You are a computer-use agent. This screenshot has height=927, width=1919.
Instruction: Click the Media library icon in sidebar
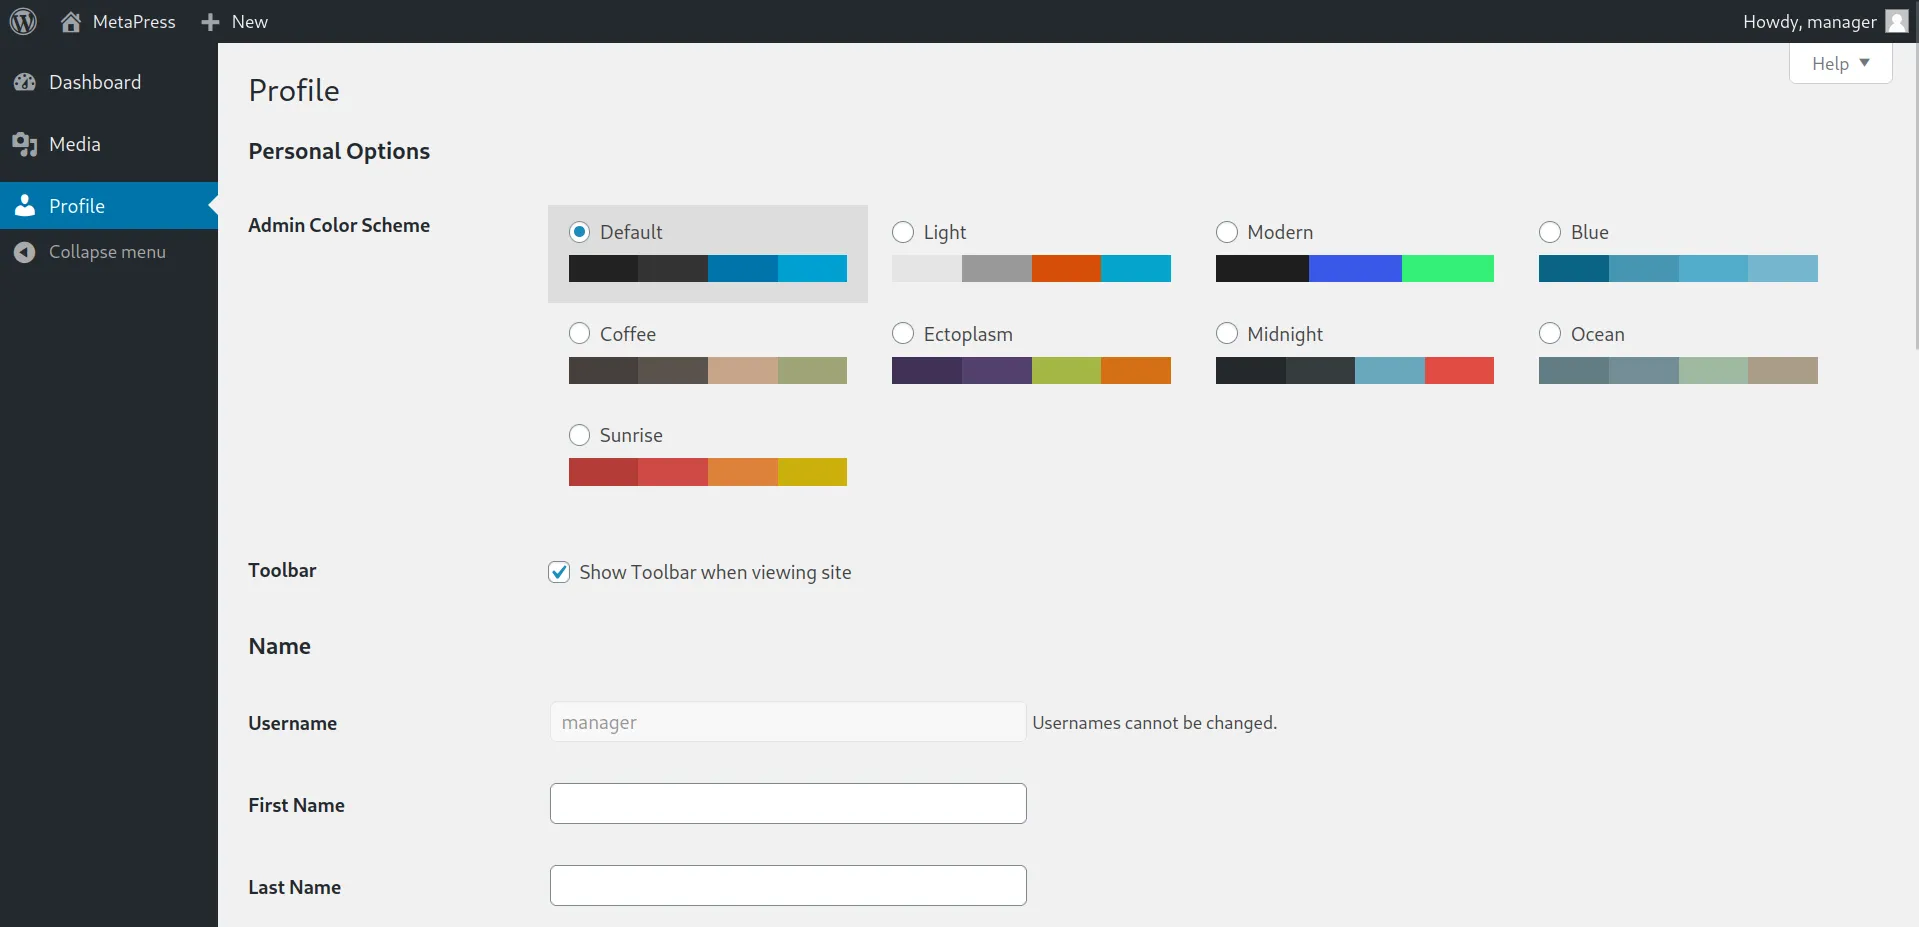(x=25, y=143)
